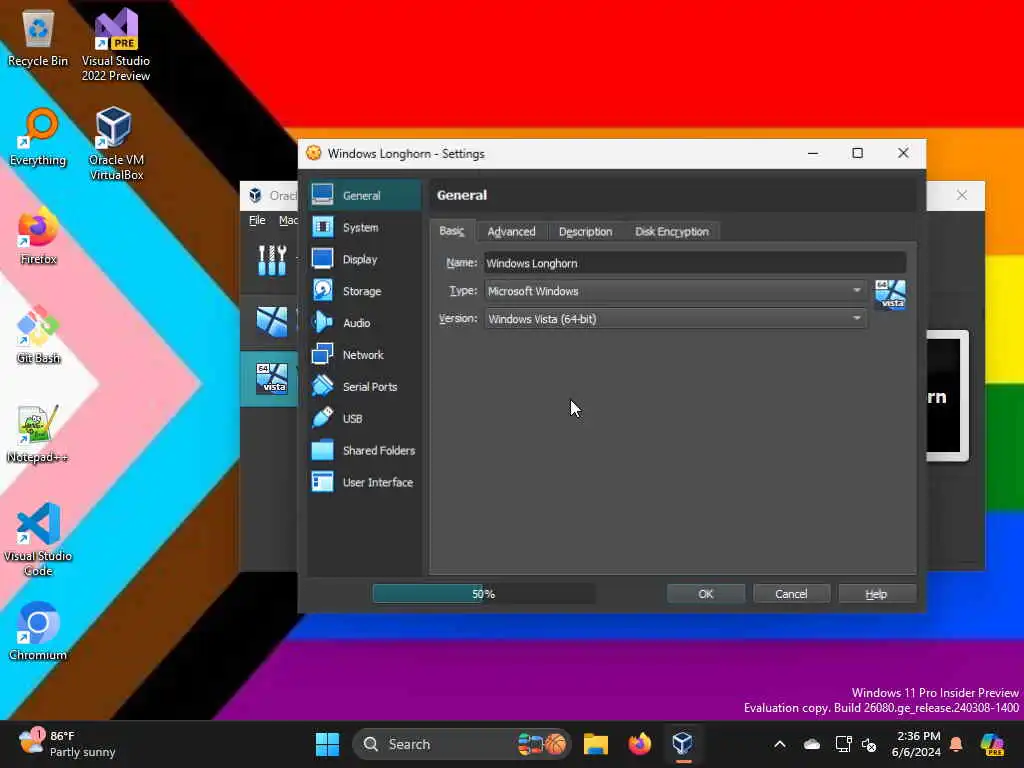Show hidden icons in system tray
This screenshot has height=768, width=1024.
(x=780, y=744)
